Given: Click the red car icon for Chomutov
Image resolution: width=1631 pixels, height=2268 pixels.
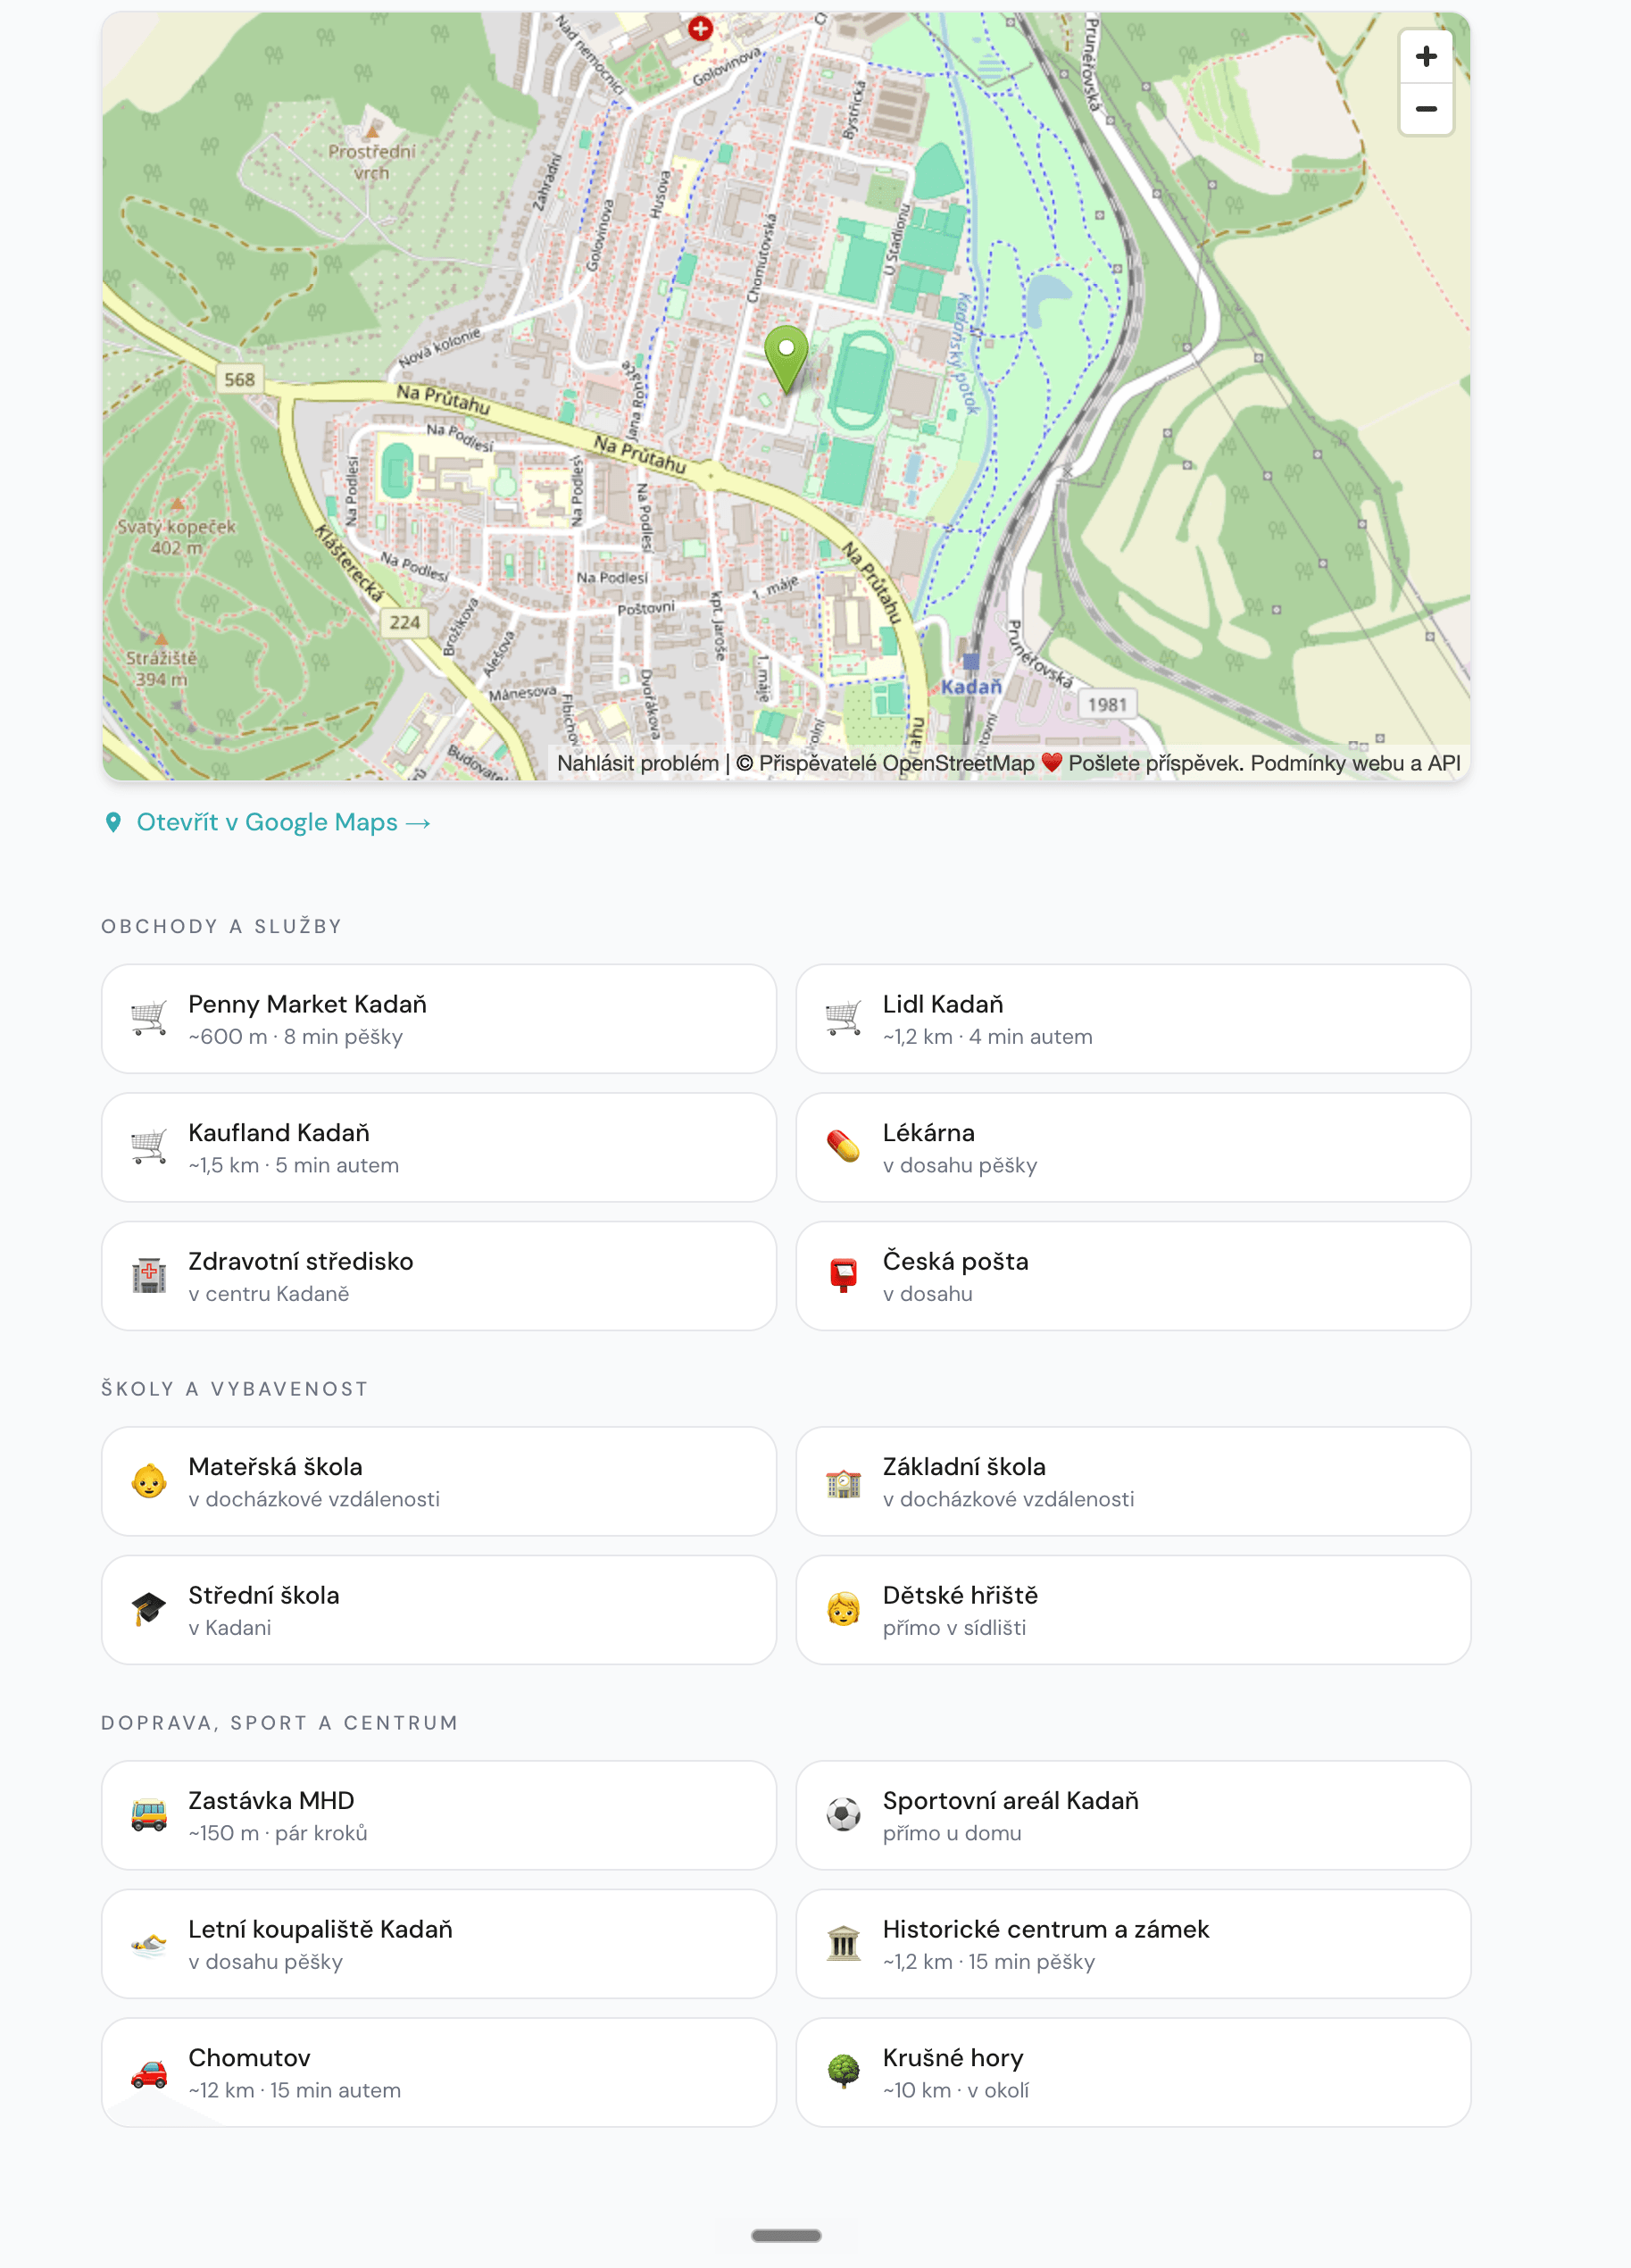Looking at the screenshot, I should 149,2073.
